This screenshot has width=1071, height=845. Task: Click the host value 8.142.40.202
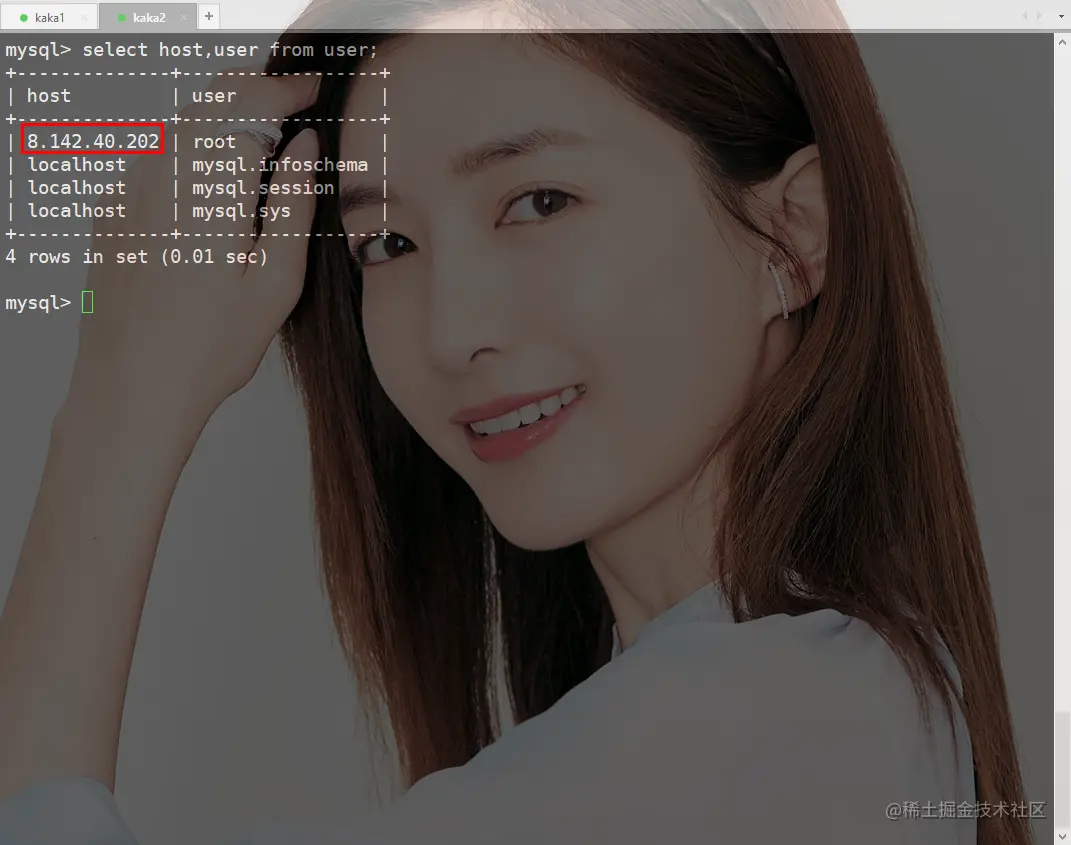(x=93, y=141)
